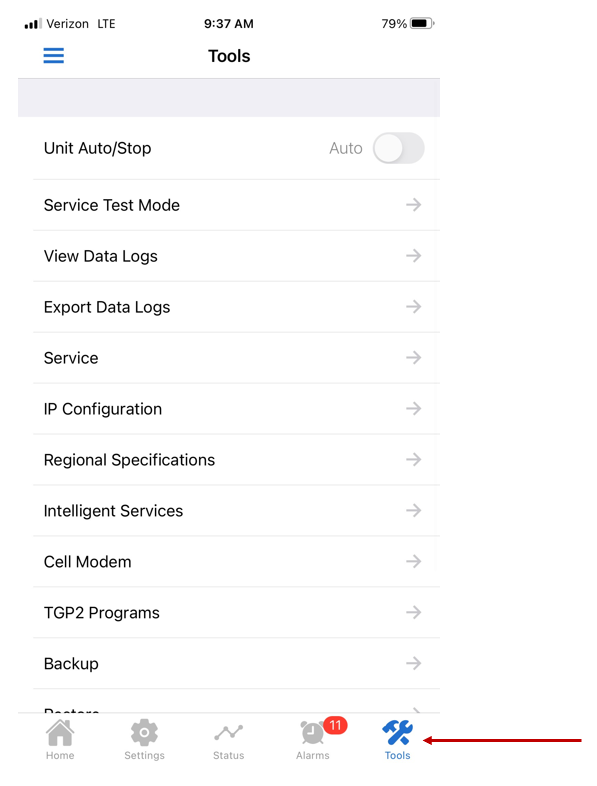Image resolution: width=597 pixels, height=786 pixels.
Task: Open Service Test Mode arrow
Action: [x=414, y=205]
